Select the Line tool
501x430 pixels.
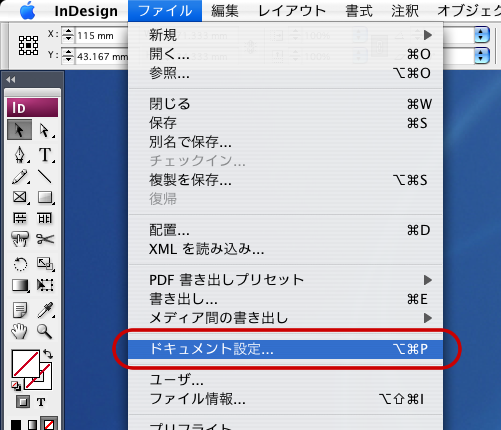(45, 176)
